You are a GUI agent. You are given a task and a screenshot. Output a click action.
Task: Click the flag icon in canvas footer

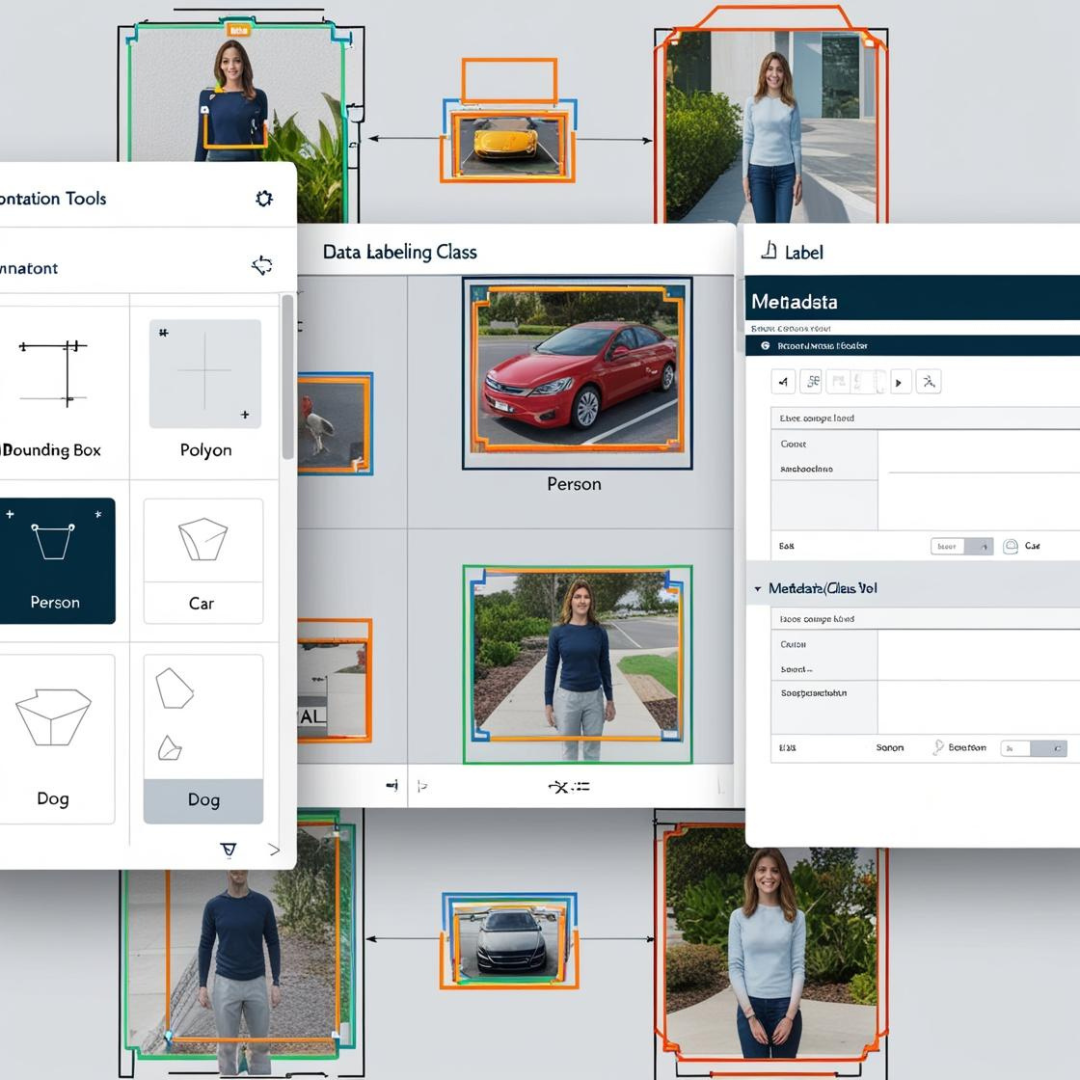422,787
